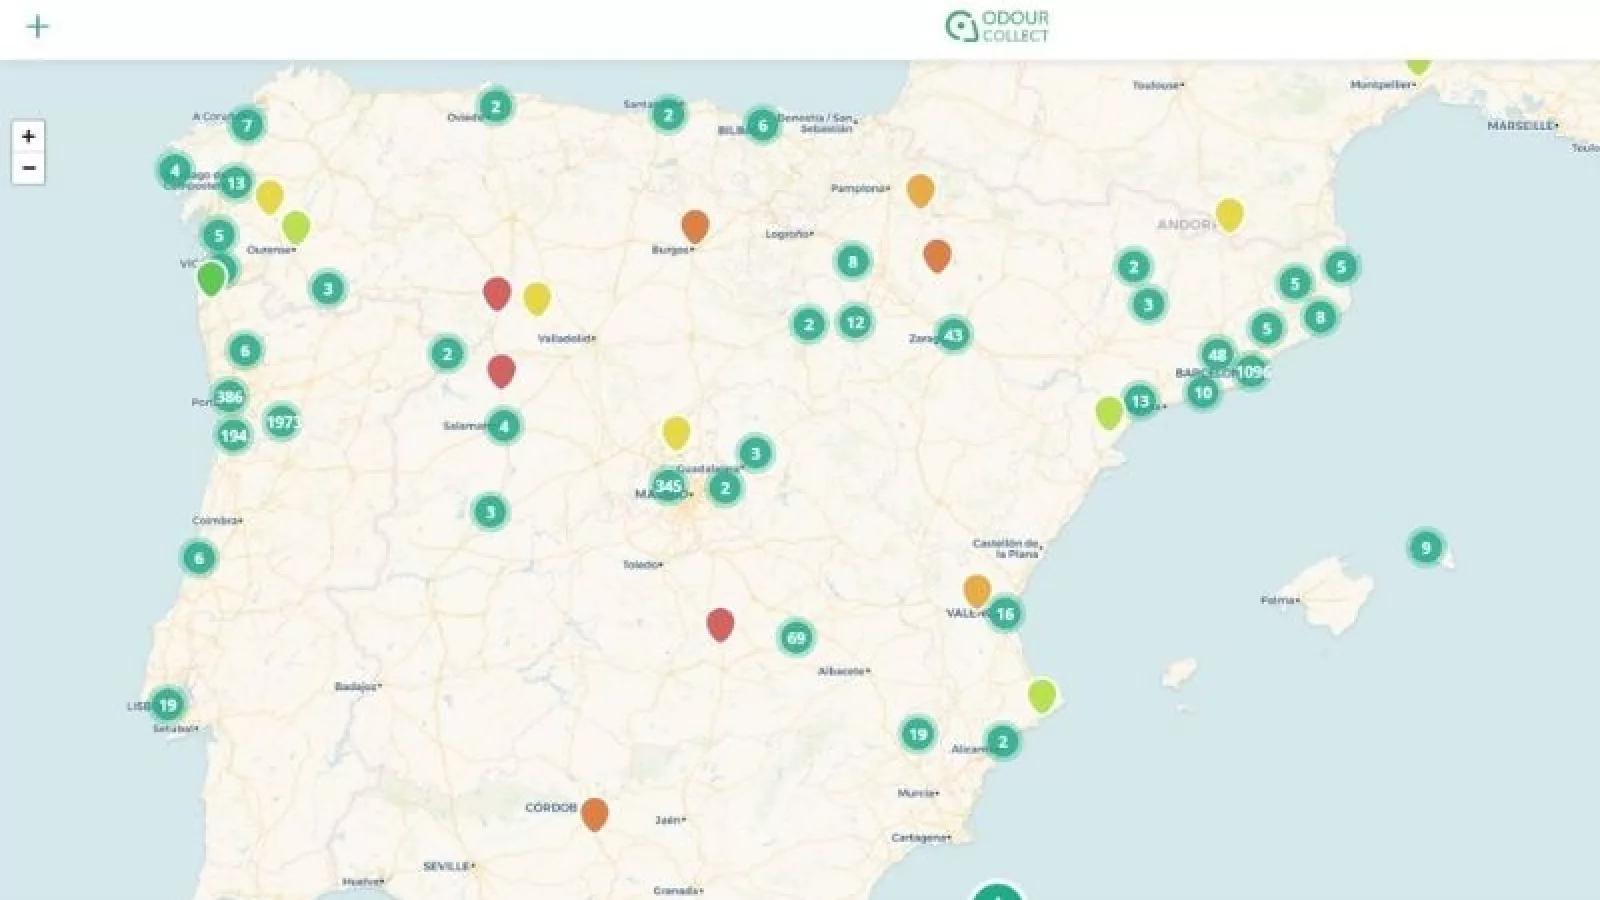Select the 9 cluster east of Mallorca
The width and height of the screenshot is (1600, 900).
click(1426, 547)
